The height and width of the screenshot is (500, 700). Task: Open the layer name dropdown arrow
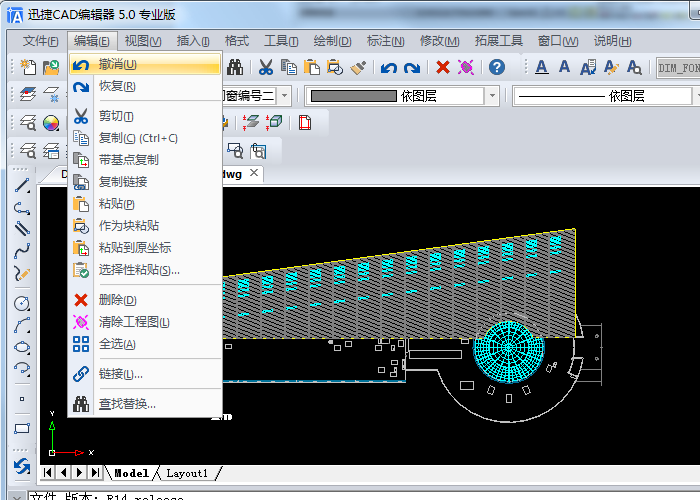pyautogui.click(x=284, y=96)
